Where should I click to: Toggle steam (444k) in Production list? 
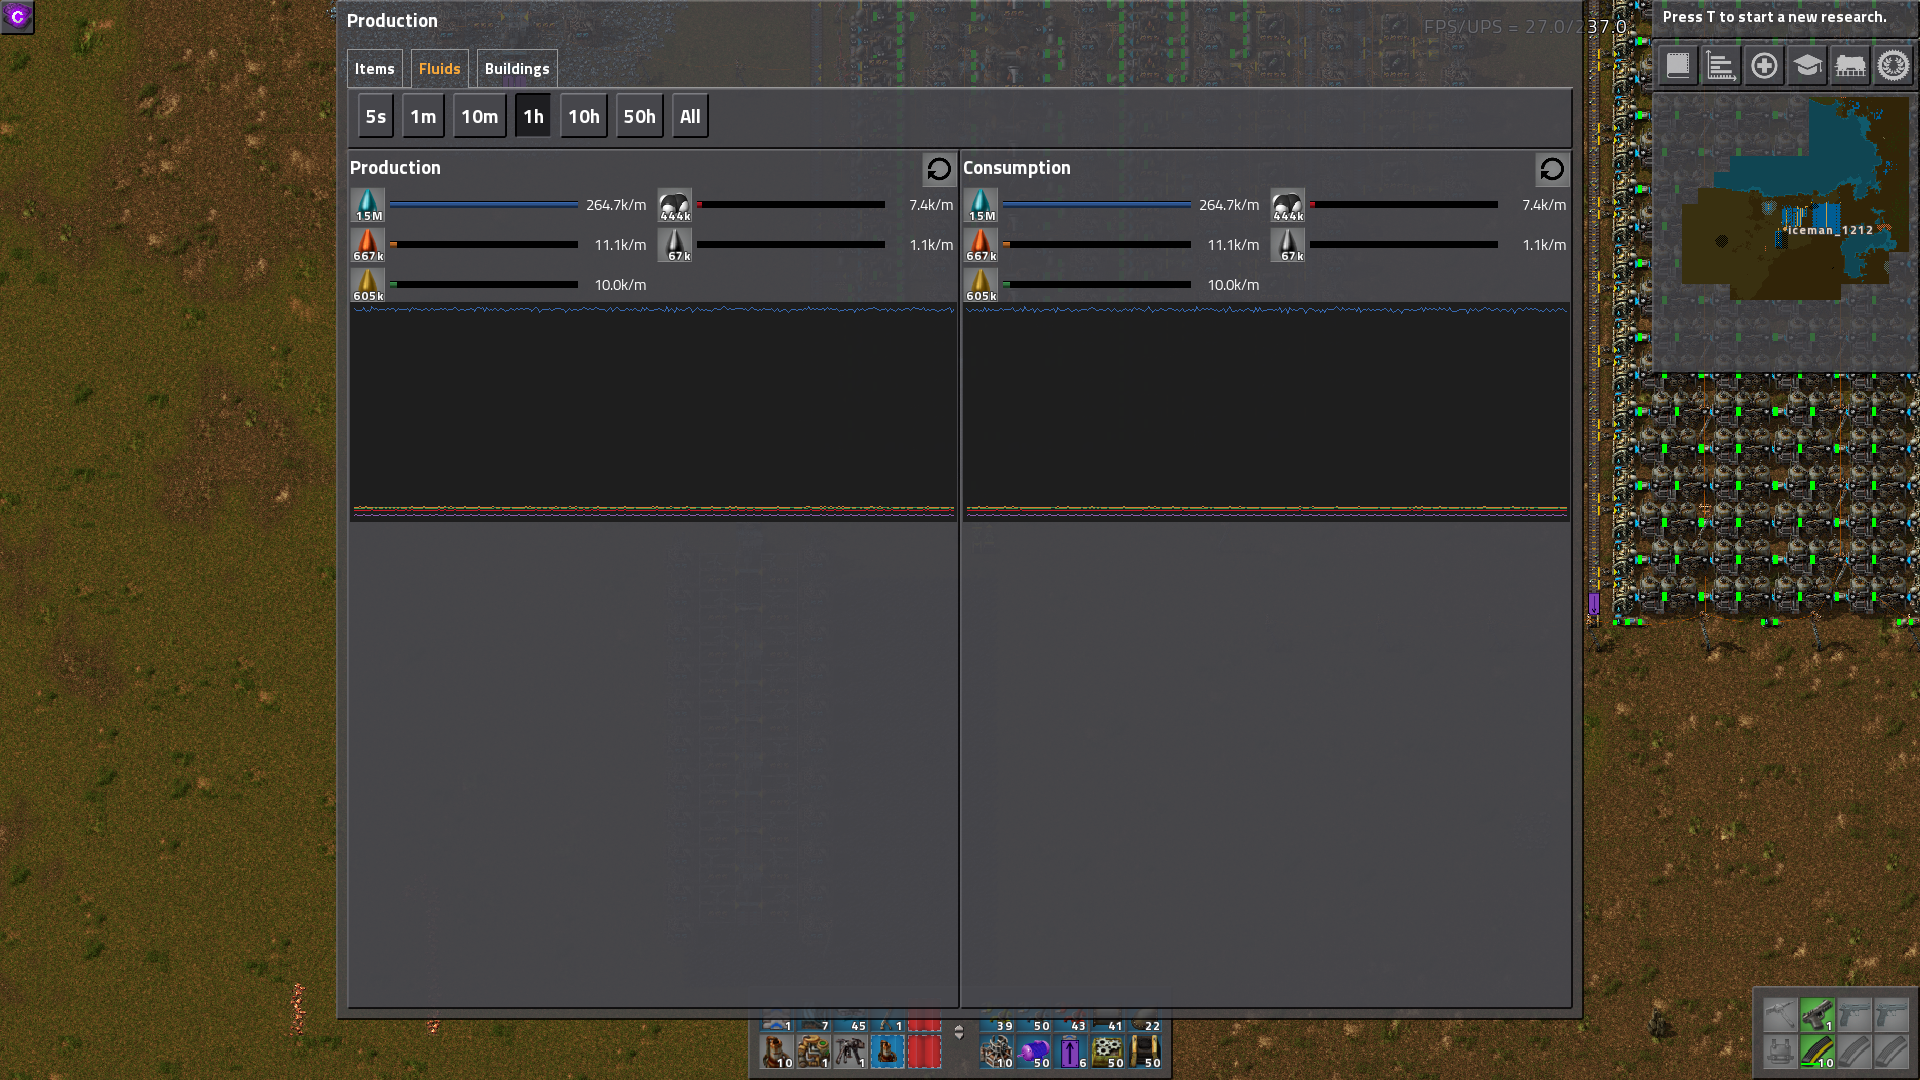(675, 205)
